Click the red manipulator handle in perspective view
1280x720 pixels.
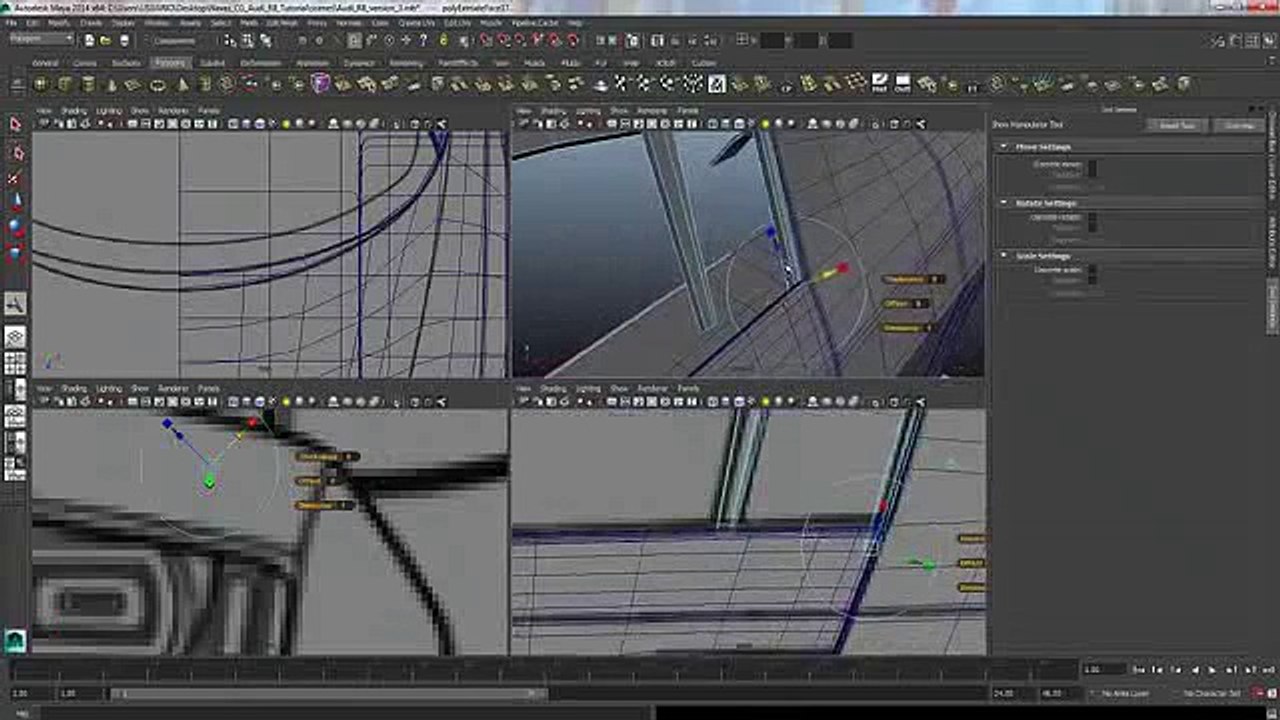coord(843,268)
